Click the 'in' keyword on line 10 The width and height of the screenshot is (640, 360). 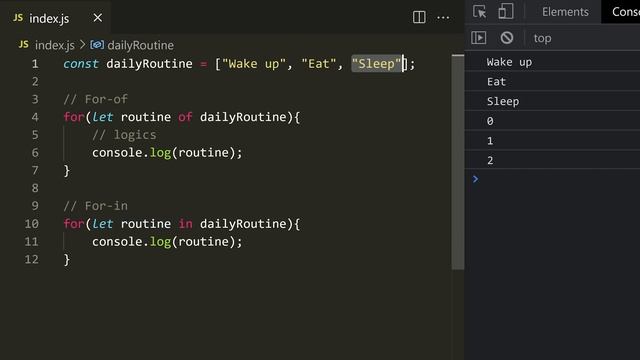185,224
